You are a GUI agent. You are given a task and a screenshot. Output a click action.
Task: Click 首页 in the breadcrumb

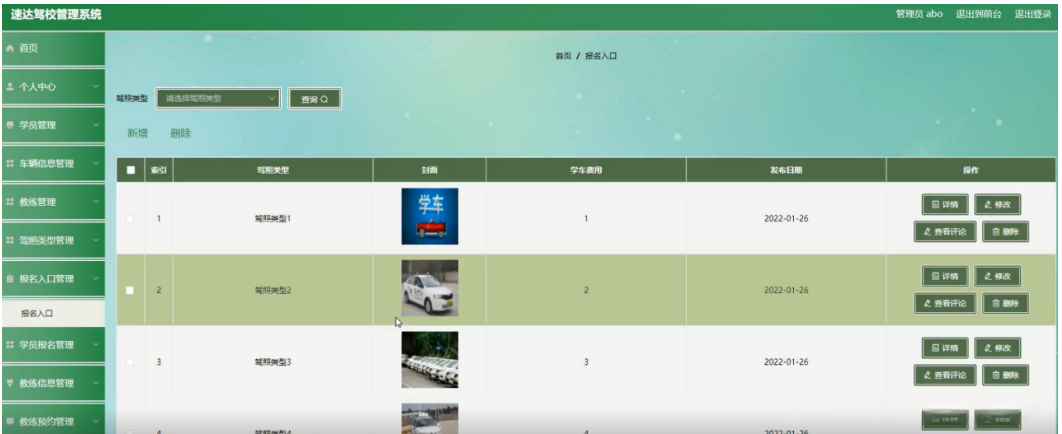pos(564,56)
